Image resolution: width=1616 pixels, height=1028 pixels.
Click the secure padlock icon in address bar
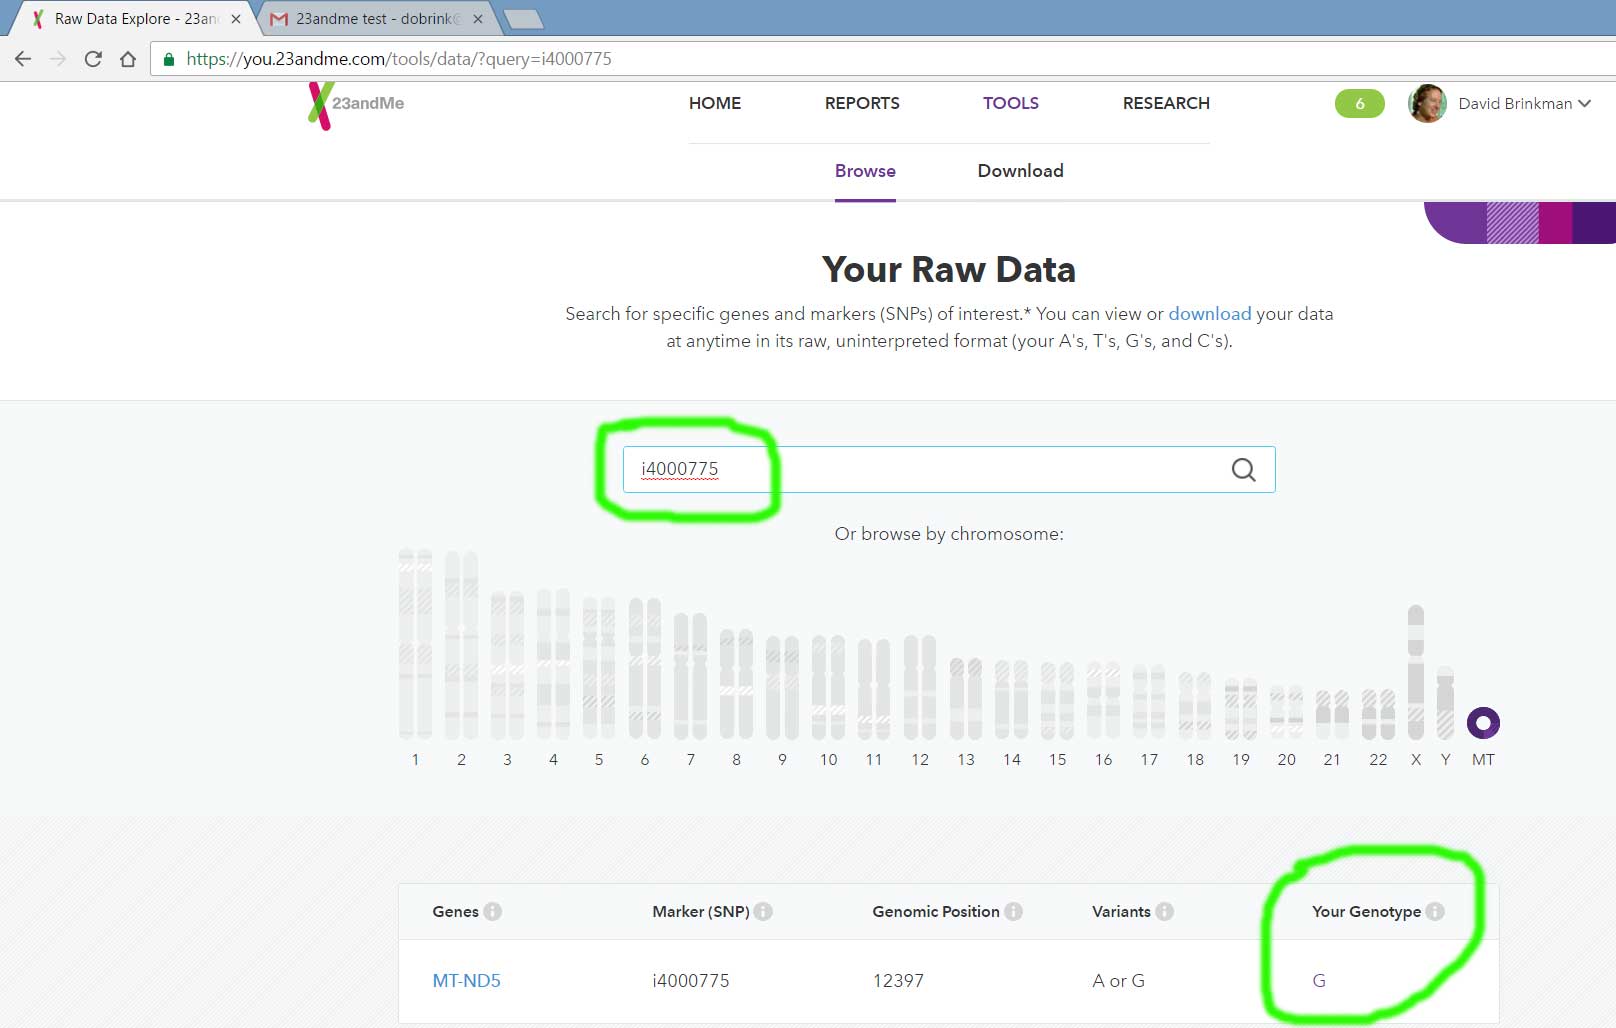(169, 59)
